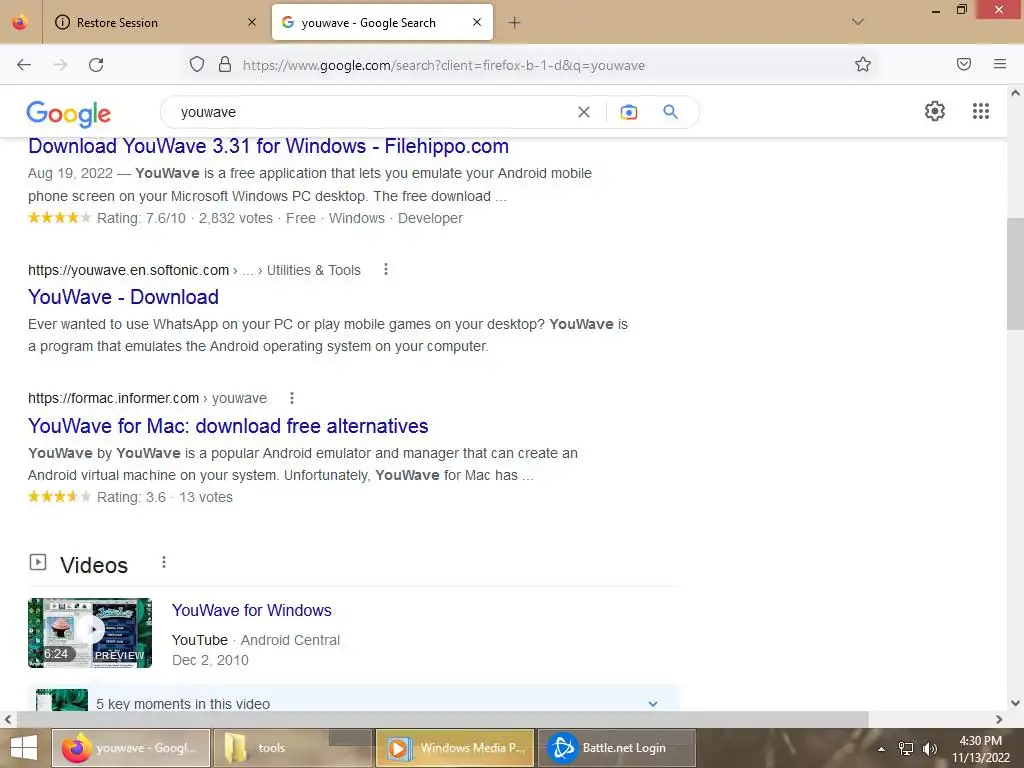Click the scroll down arrow

1015,703
